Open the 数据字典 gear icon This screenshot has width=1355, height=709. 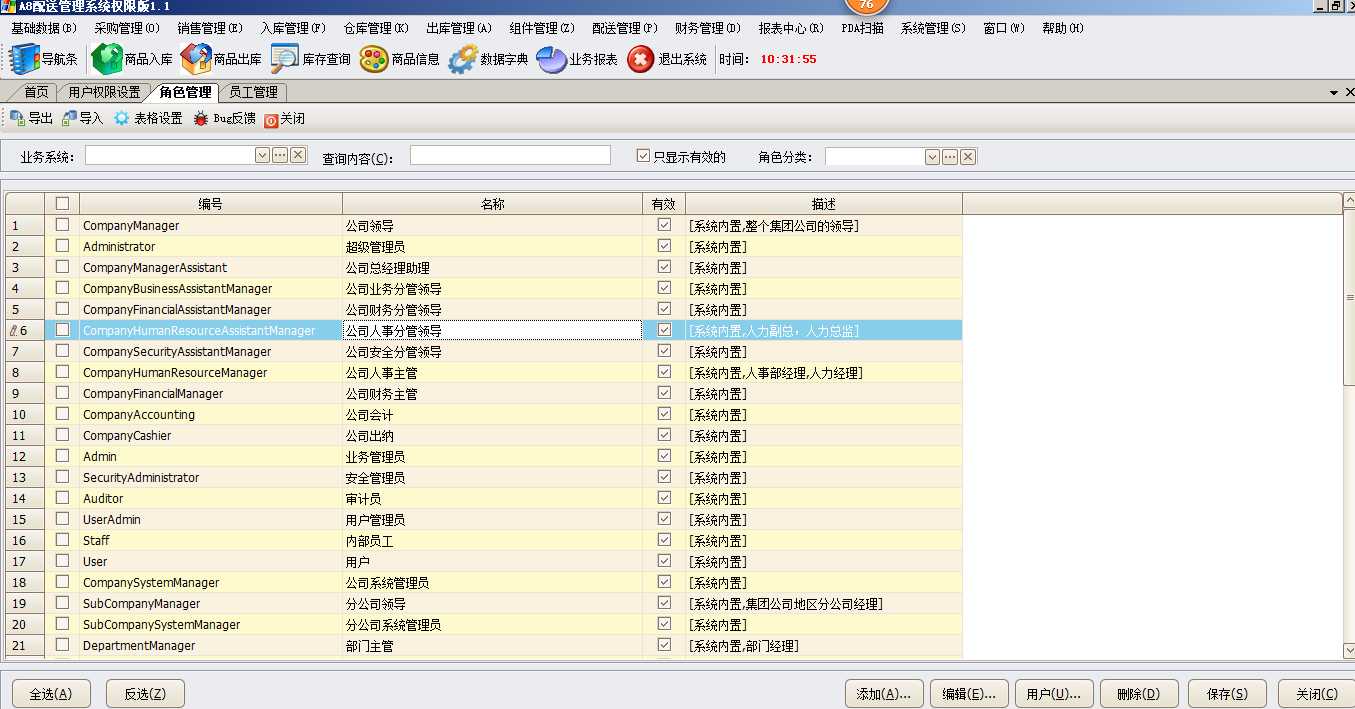pos(463,59)
